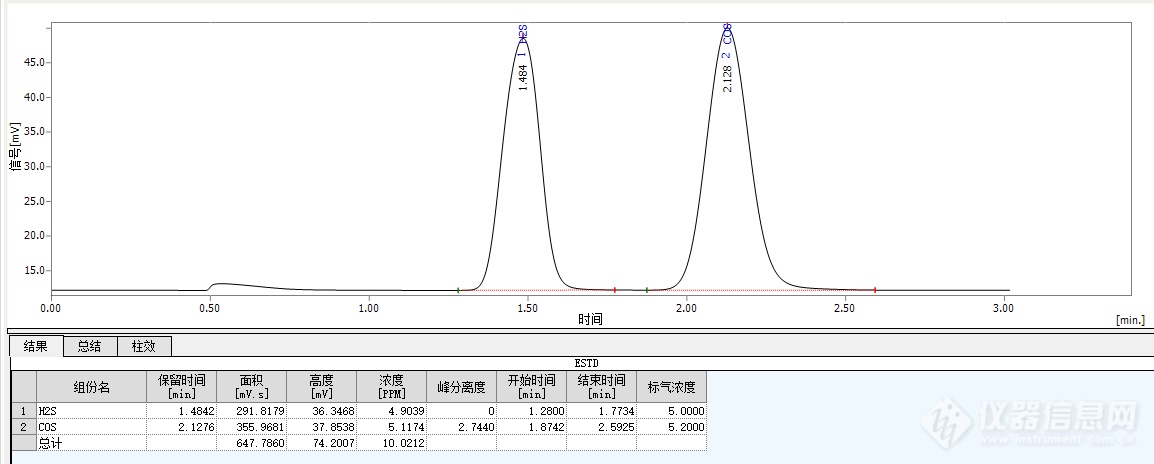1154x464 pixels.
Task: Select standard gas concentration 5.2000
Action: pos(670,426)
